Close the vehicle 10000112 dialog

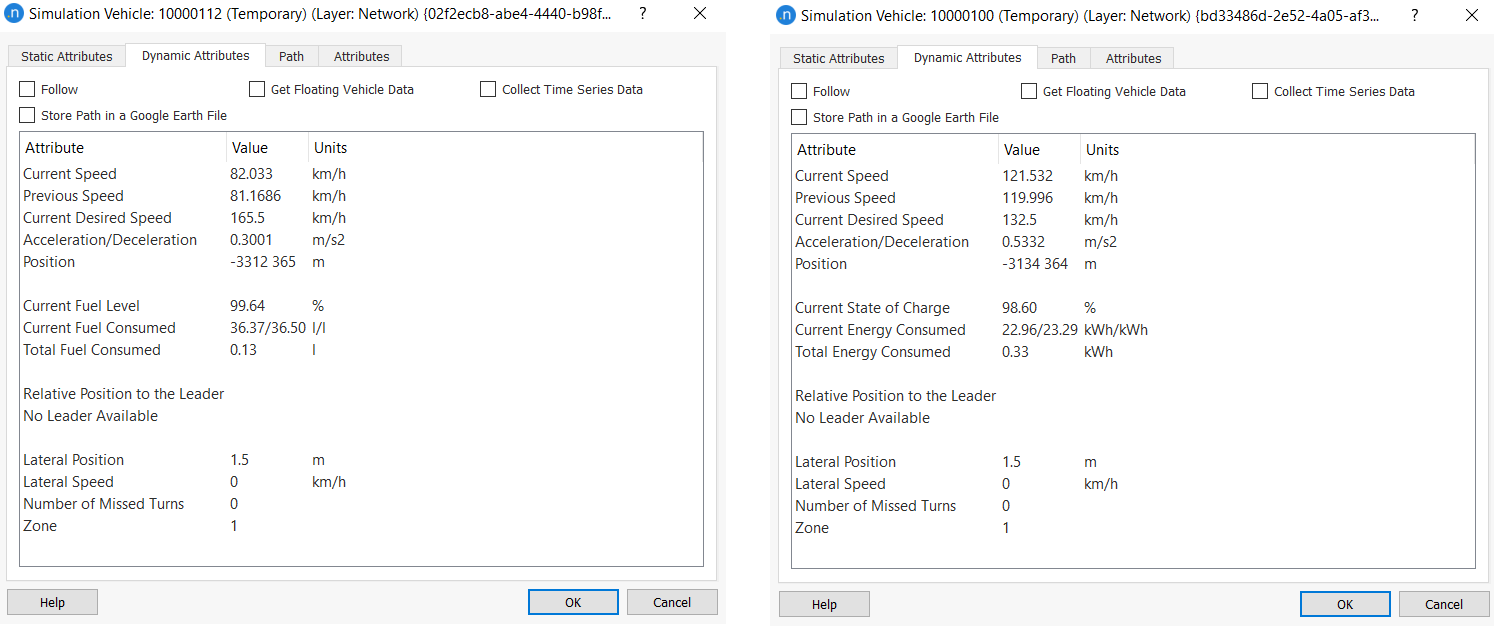point(700,14)
